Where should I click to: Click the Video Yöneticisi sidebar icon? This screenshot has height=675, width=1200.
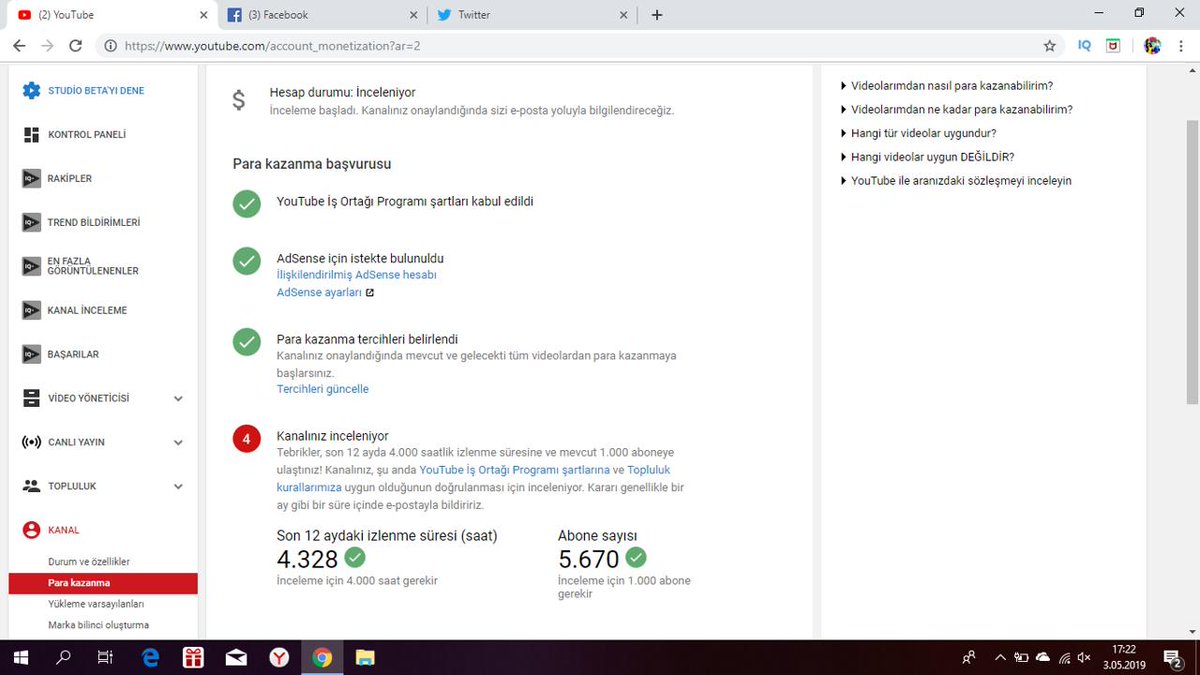tap(31, 398)
